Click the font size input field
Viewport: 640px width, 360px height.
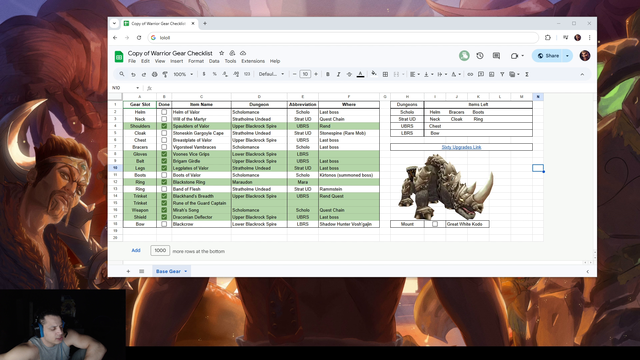[305, 74]
